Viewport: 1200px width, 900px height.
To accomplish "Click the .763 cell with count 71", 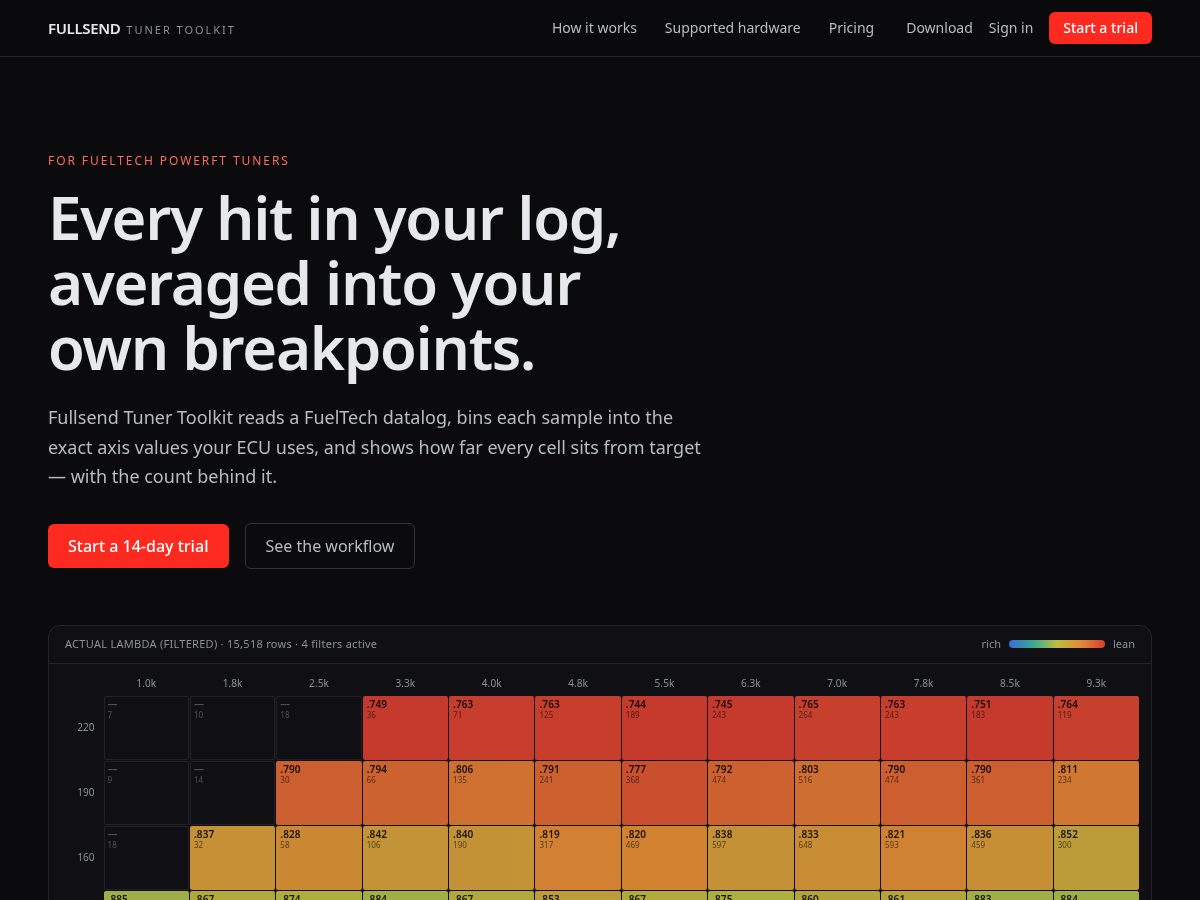I will 492,728.
